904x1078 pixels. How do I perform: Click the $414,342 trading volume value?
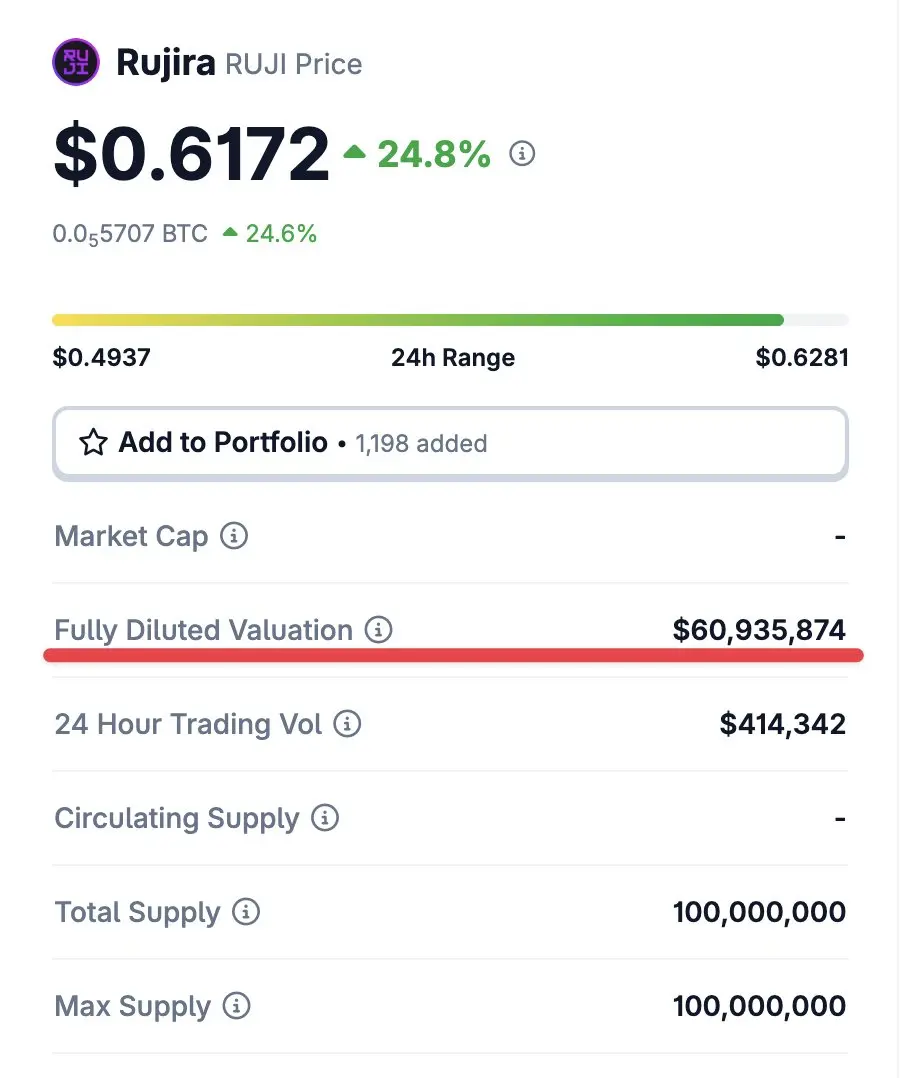(782, 724)
